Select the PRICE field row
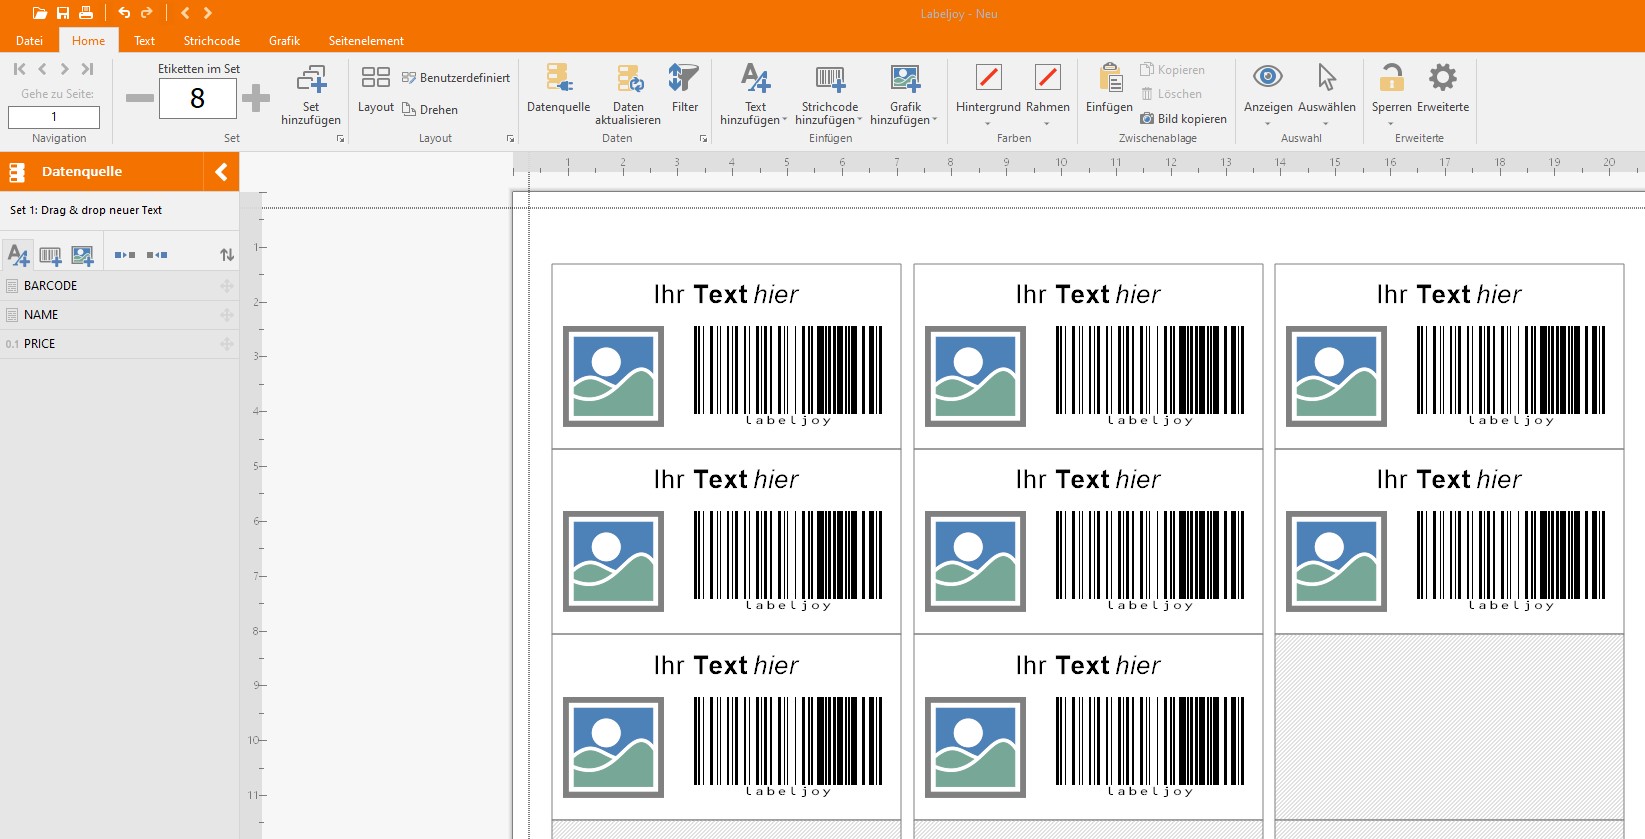The height and width of the screenshot is (839, 1645). point(120,344)
